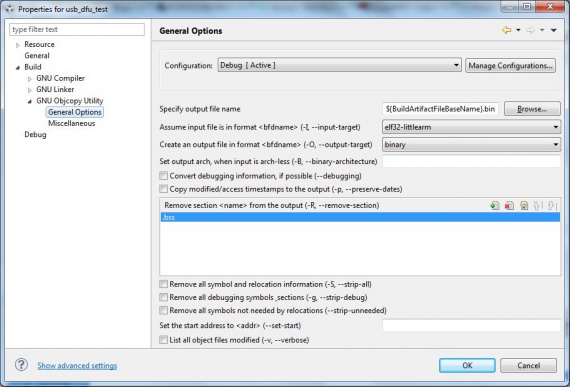Click the binary-architecture input field
This screenshot has width=570, height=387.
(x=471, y=161)
